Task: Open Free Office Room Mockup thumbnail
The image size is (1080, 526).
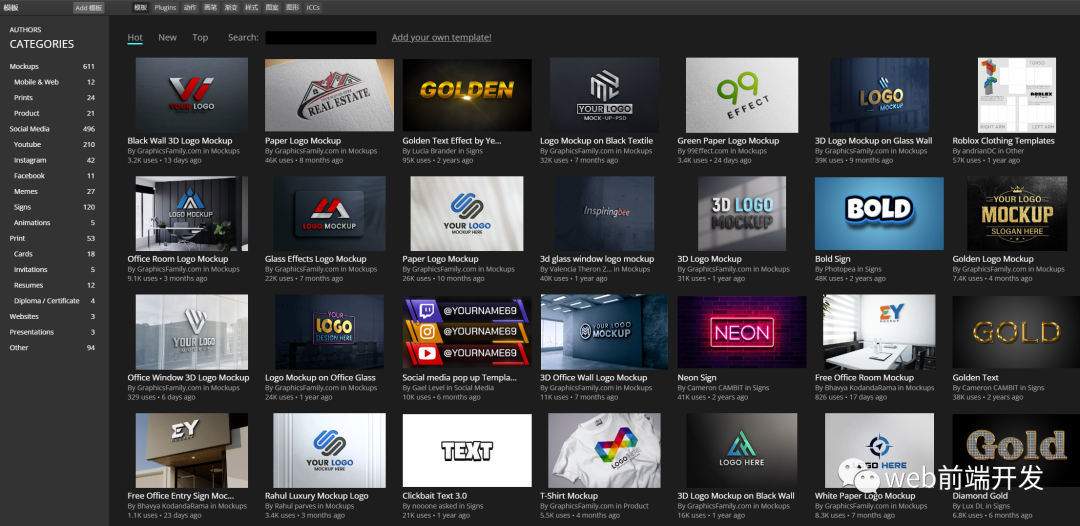Action: (880, 332)
